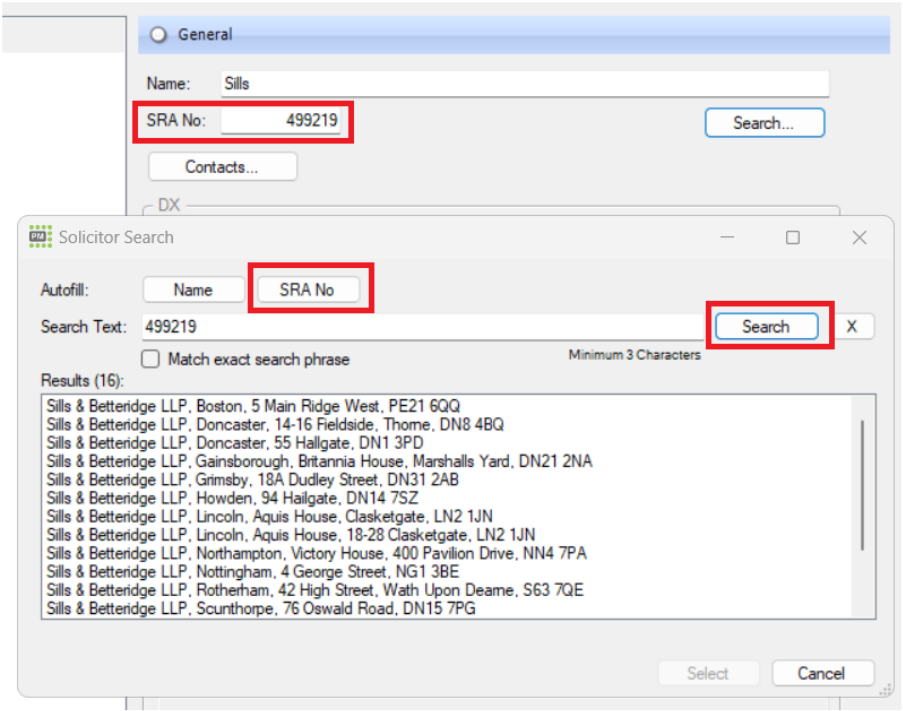Click the Select button

tap(708, 673)
